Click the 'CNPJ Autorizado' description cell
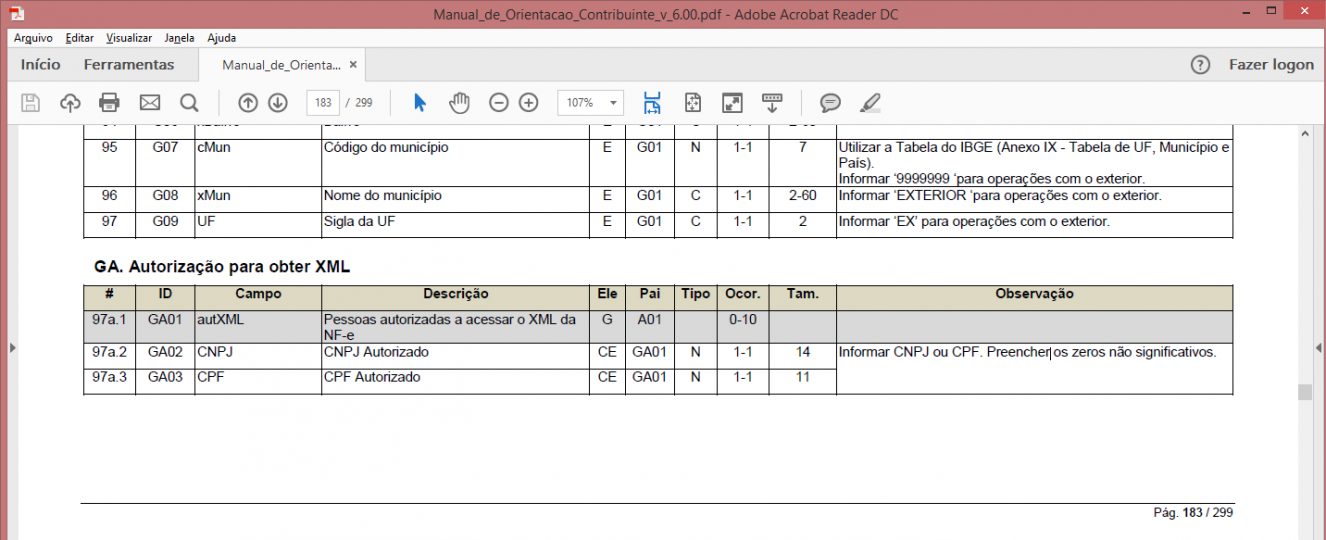 point(455,356)
